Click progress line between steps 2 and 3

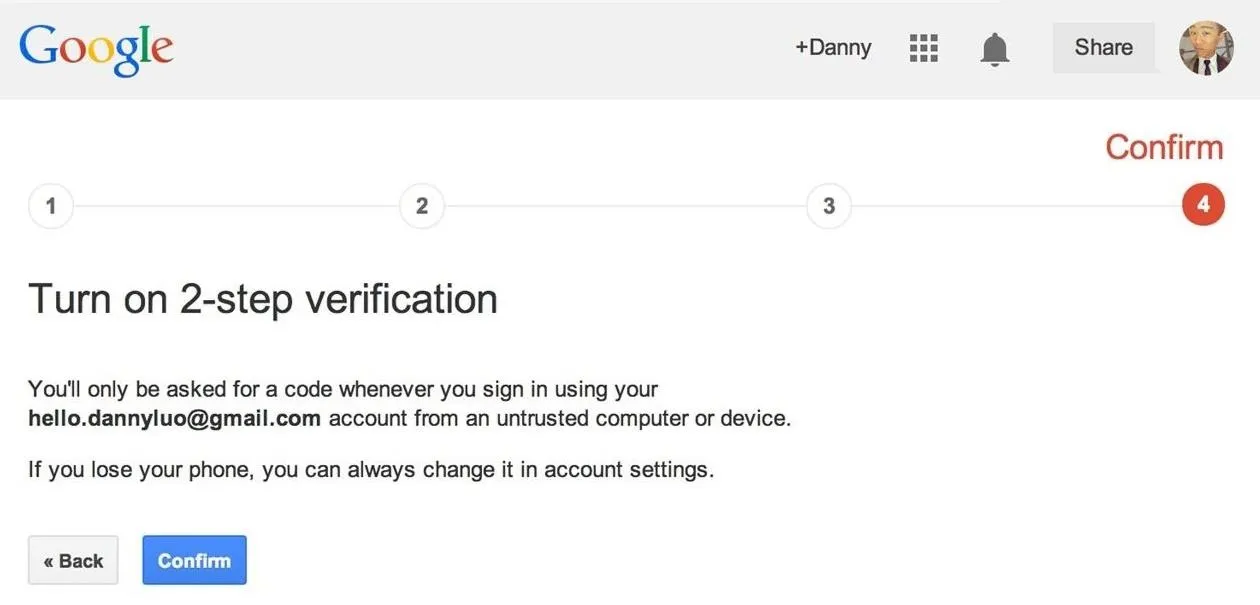point(626,206)
